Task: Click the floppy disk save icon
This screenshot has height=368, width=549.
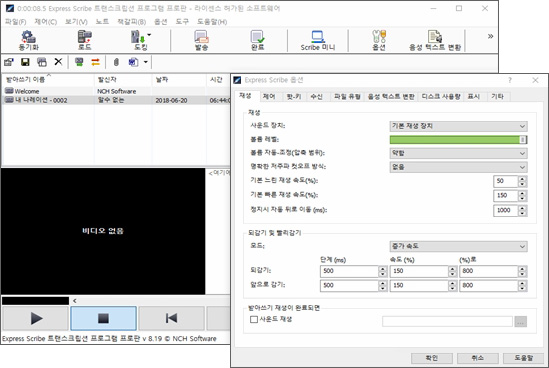Action: (25, 62)
